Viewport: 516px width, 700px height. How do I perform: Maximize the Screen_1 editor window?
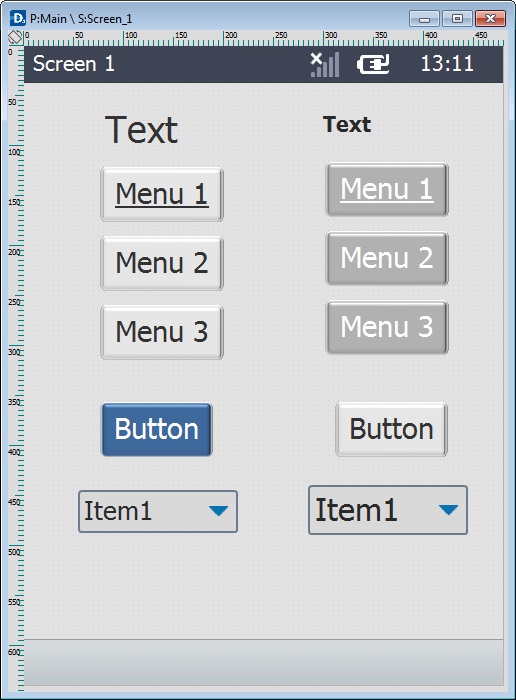pos(458,19)
